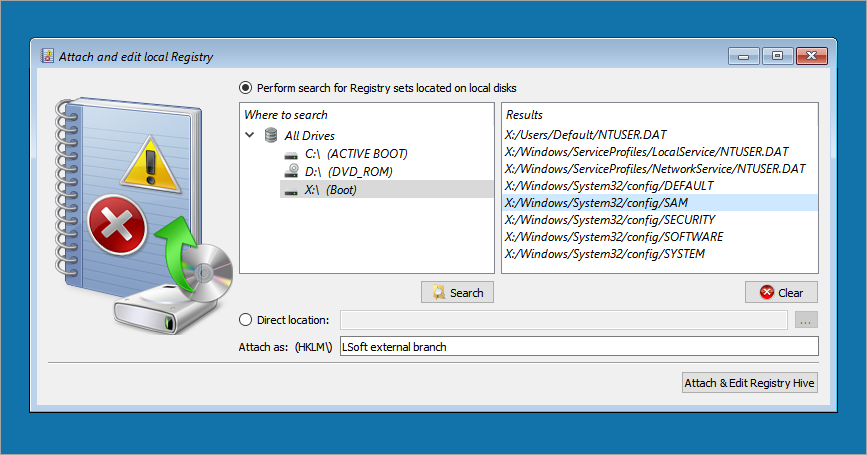Image resolution: width=867 pixels, height=455 pixels.
Task: Select the D:\ (DVD_ROM) drive entry
Action: pos(348,172)
